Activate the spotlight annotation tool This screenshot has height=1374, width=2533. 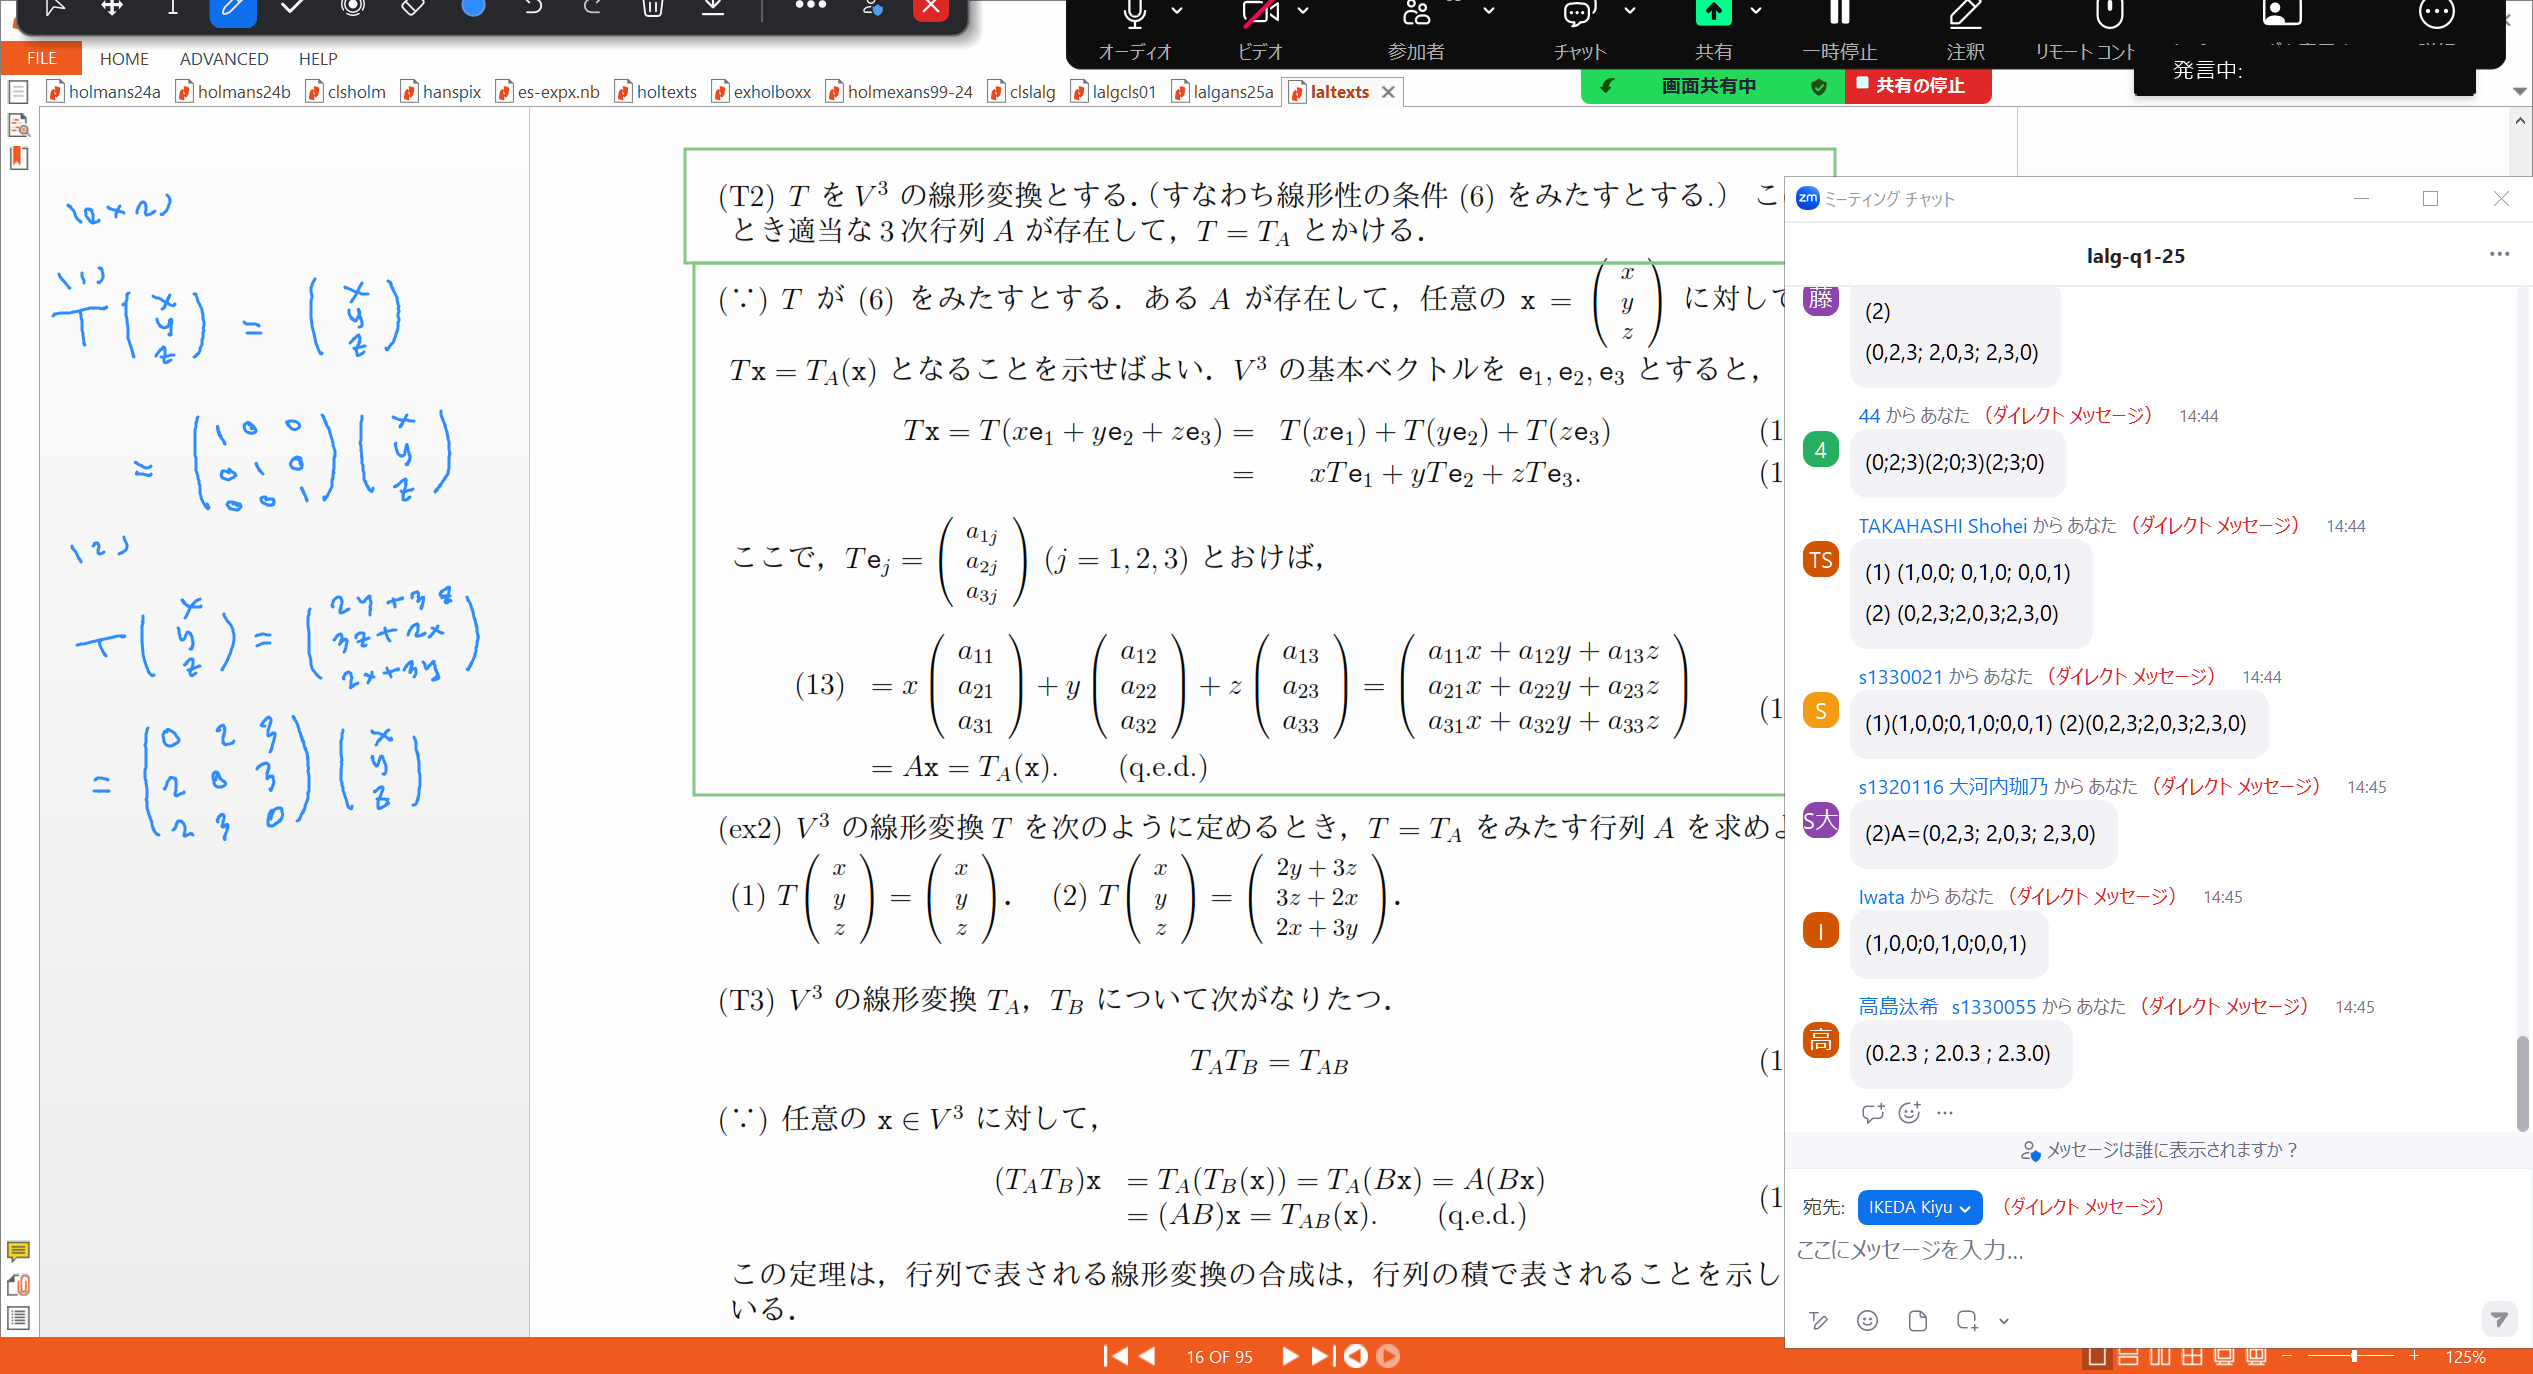(352, 8)
